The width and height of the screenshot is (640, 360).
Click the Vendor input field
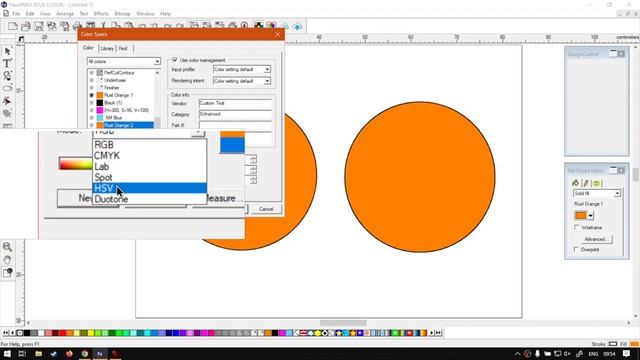pos(235,103)
